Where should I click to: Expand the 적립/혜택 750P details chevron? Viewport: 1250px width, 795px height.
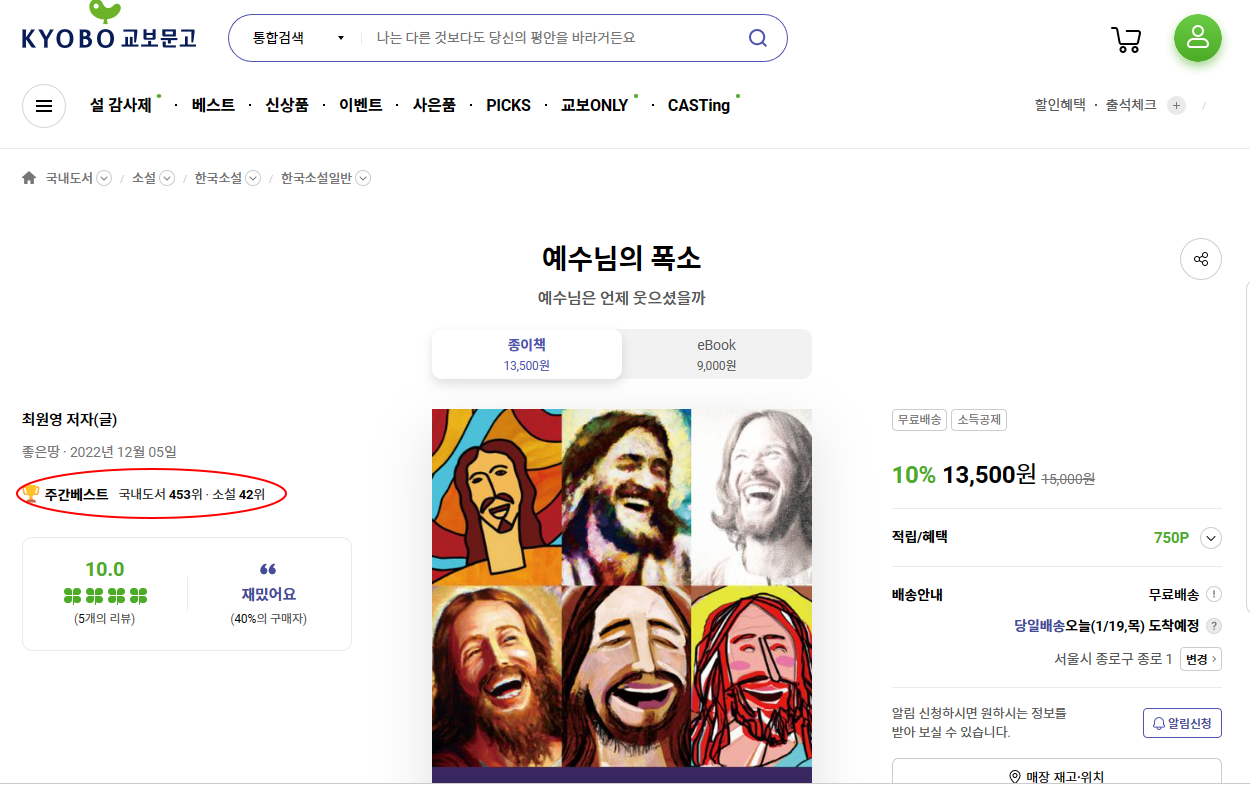coord(1211,538)
